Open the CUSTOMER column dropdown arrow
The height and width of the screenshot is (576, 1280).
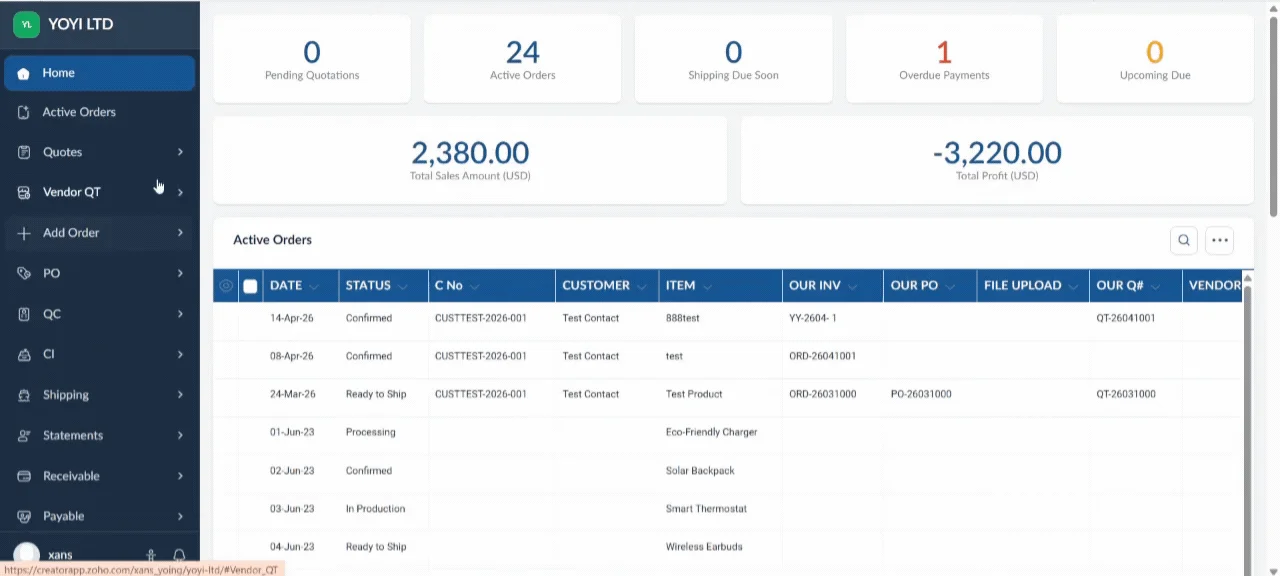click(x=642, y=287)
